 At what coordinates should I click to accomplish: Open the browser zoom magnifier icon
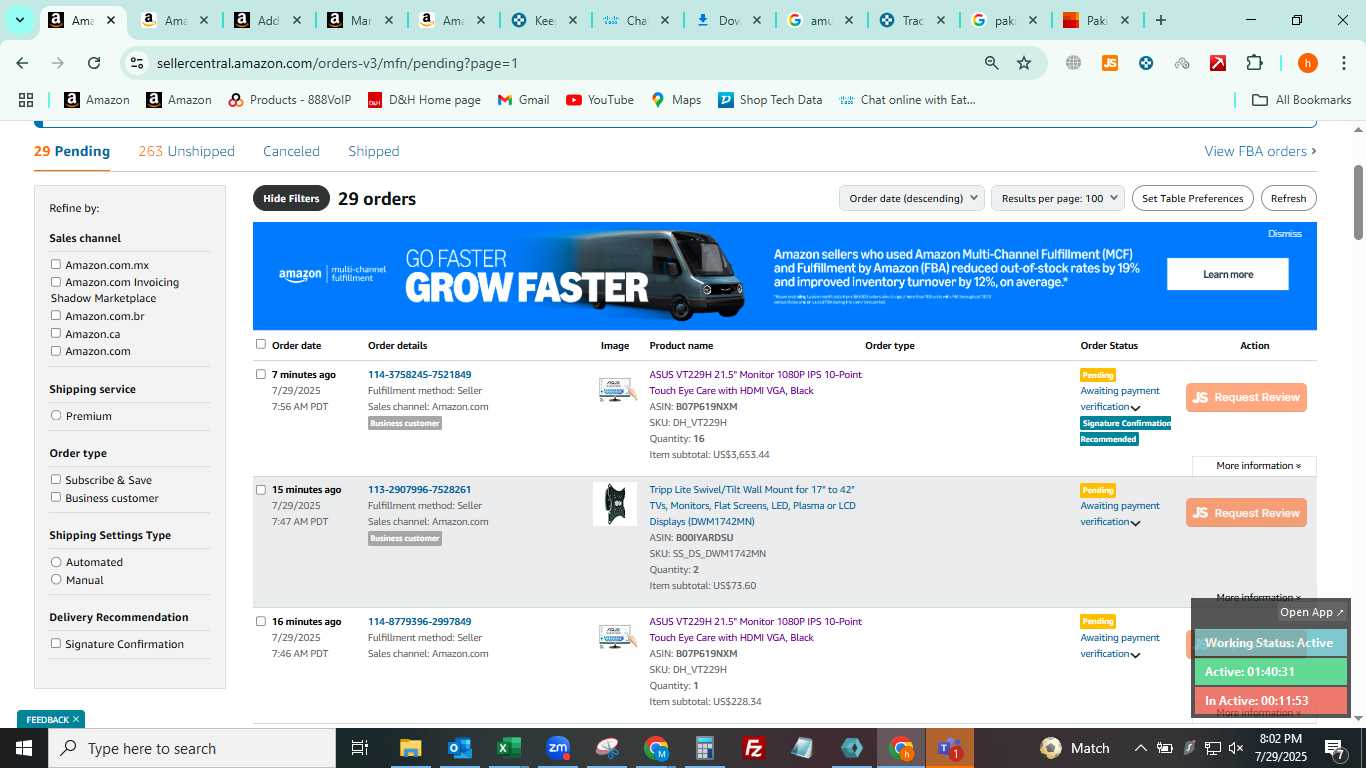click(991, 63)
